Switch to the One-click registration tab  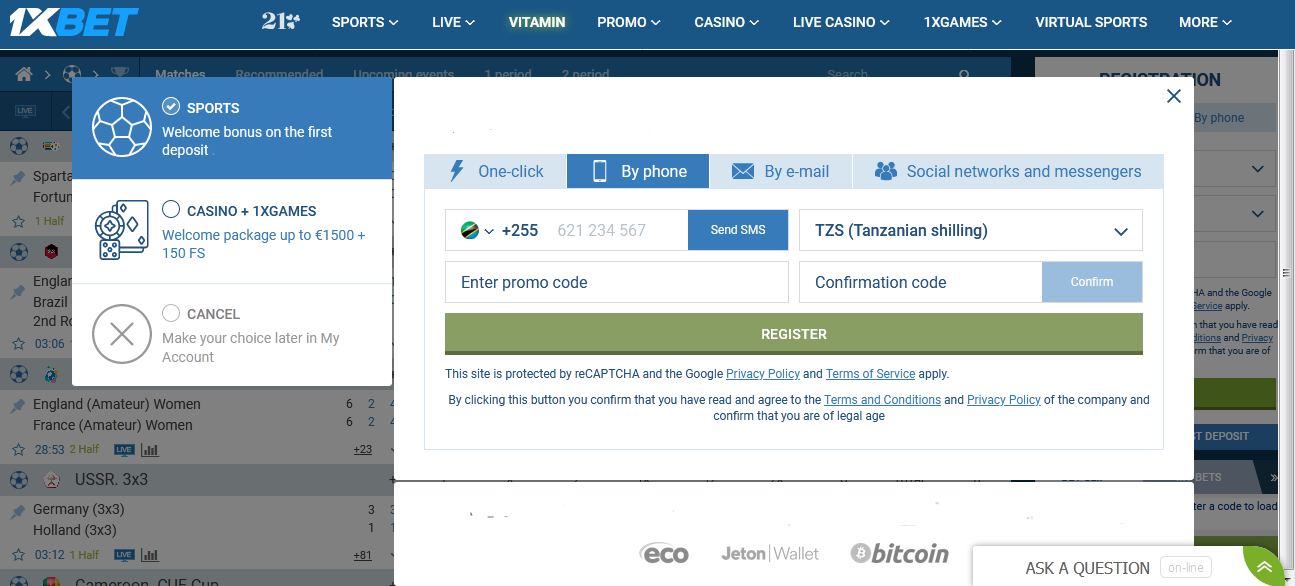point(495,171)
